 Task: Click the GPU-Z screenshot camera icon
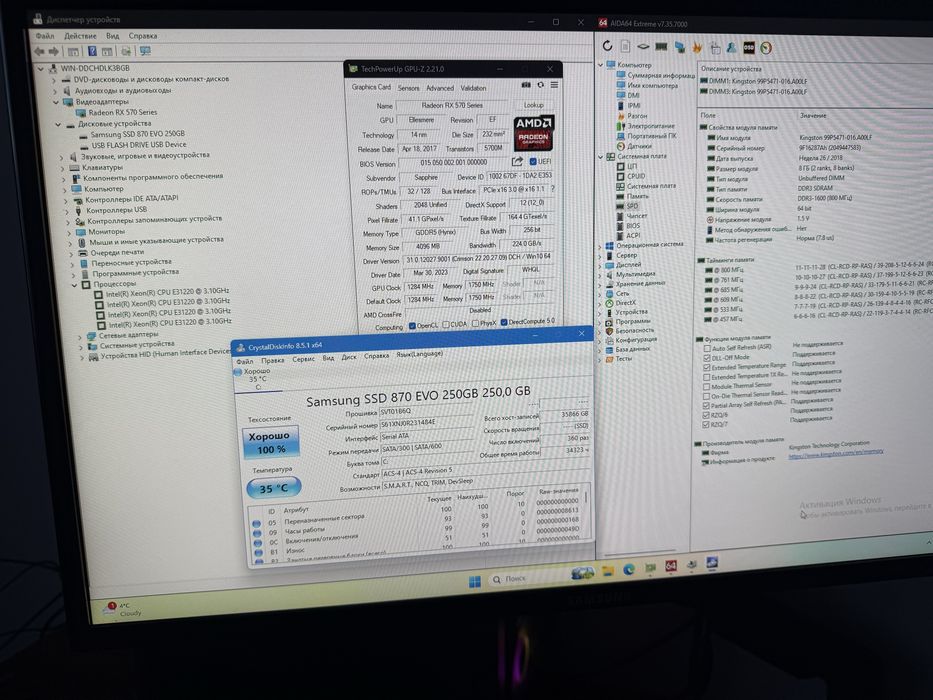click(x=526, y=85)
